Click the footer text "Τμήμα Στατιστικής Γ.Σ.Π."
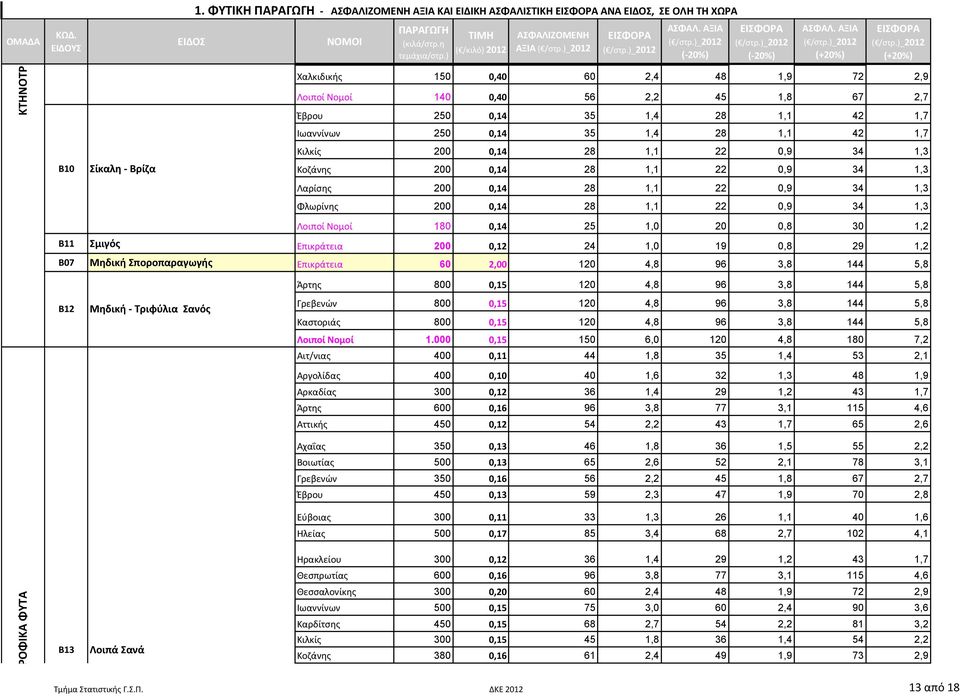Screen dimensions: 960x696 click(99, 689)
